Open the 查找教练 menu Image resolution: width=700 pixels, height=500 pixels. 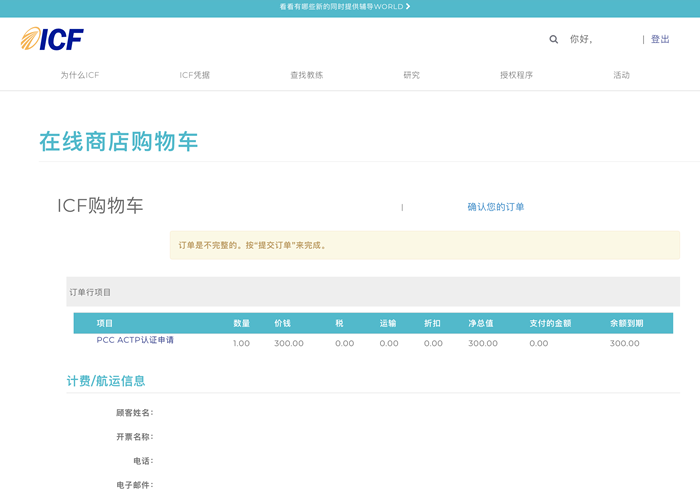(x=307, y=75)
